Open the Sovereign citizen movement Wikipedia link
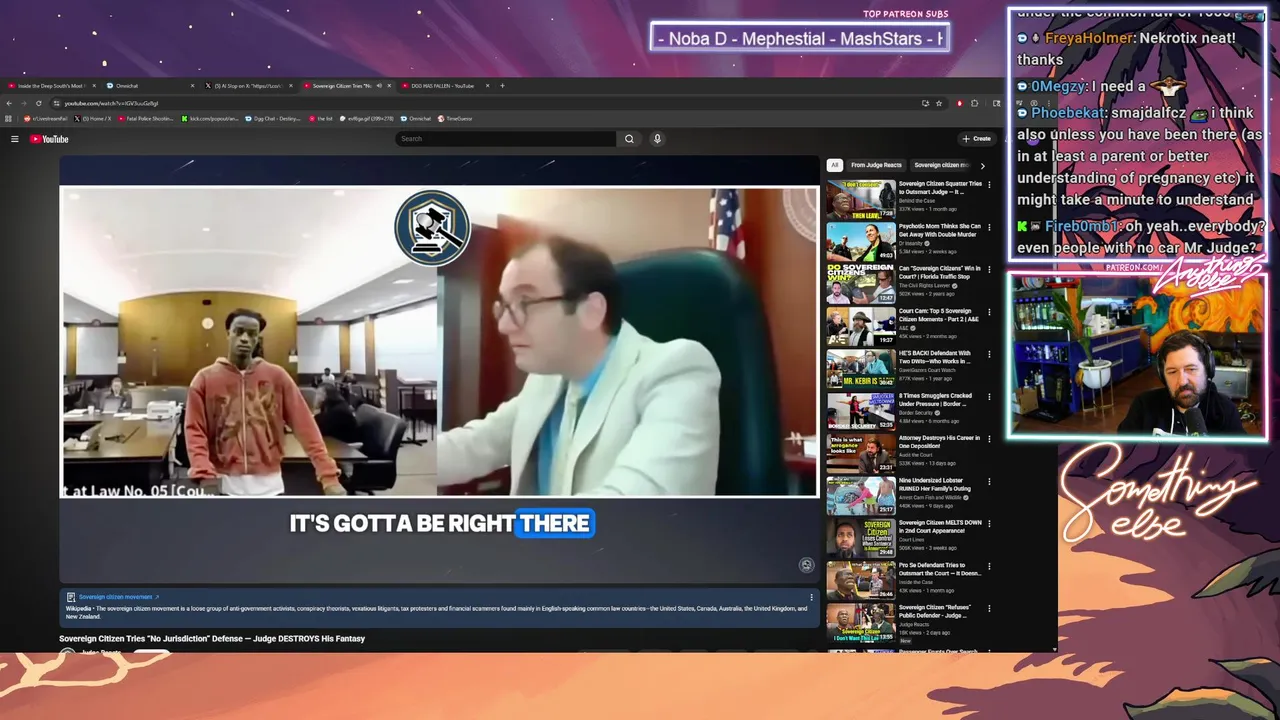This screenshot has width=1280, height=720. tap(118, 597)
